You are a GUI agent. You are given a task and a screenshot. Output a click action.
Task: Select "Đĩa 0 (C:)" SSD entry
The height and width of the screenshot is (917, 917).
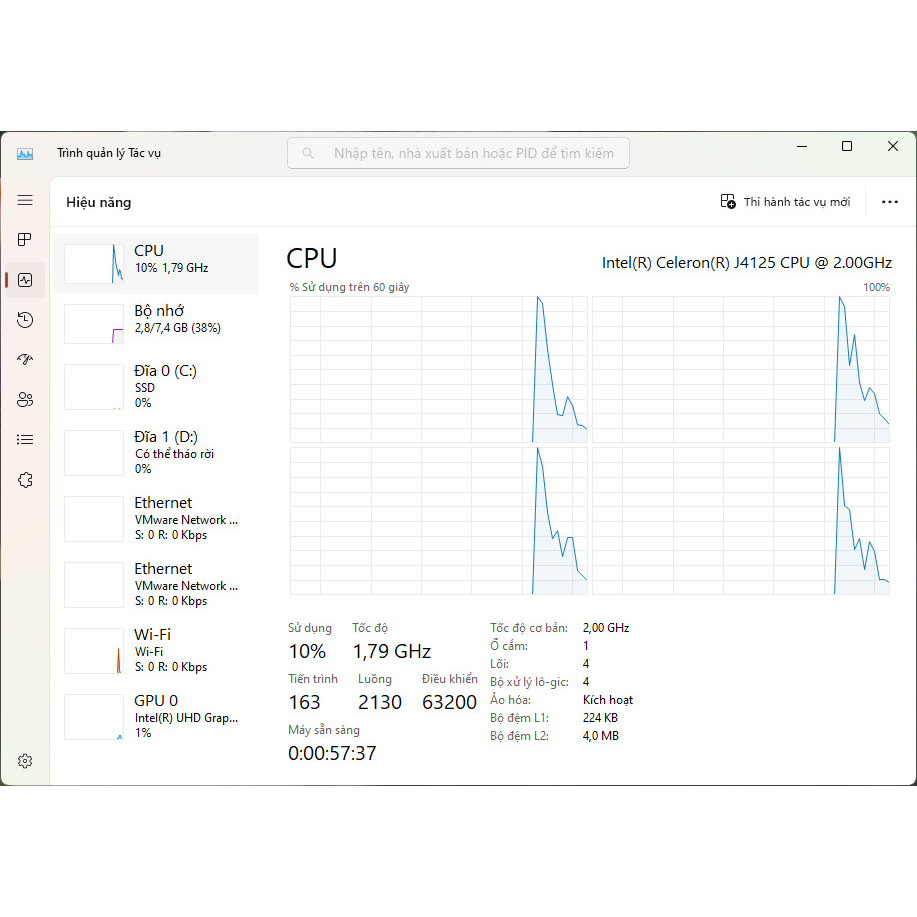pyautogui.click(x=156, y=386)
